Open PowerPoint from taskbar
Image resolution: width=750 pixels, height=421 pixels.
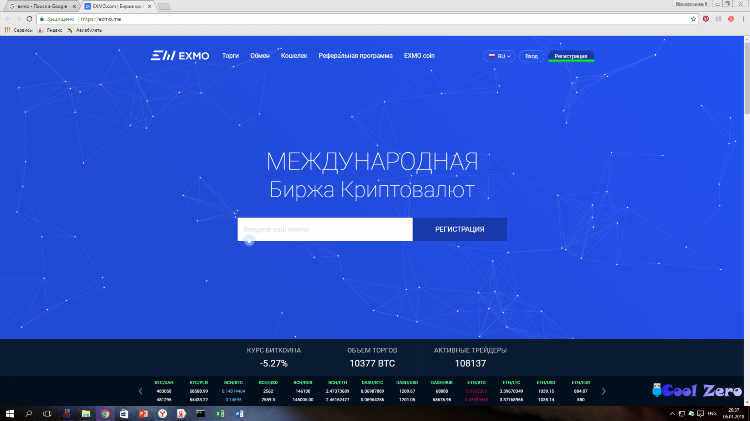(x=143, y=413)
